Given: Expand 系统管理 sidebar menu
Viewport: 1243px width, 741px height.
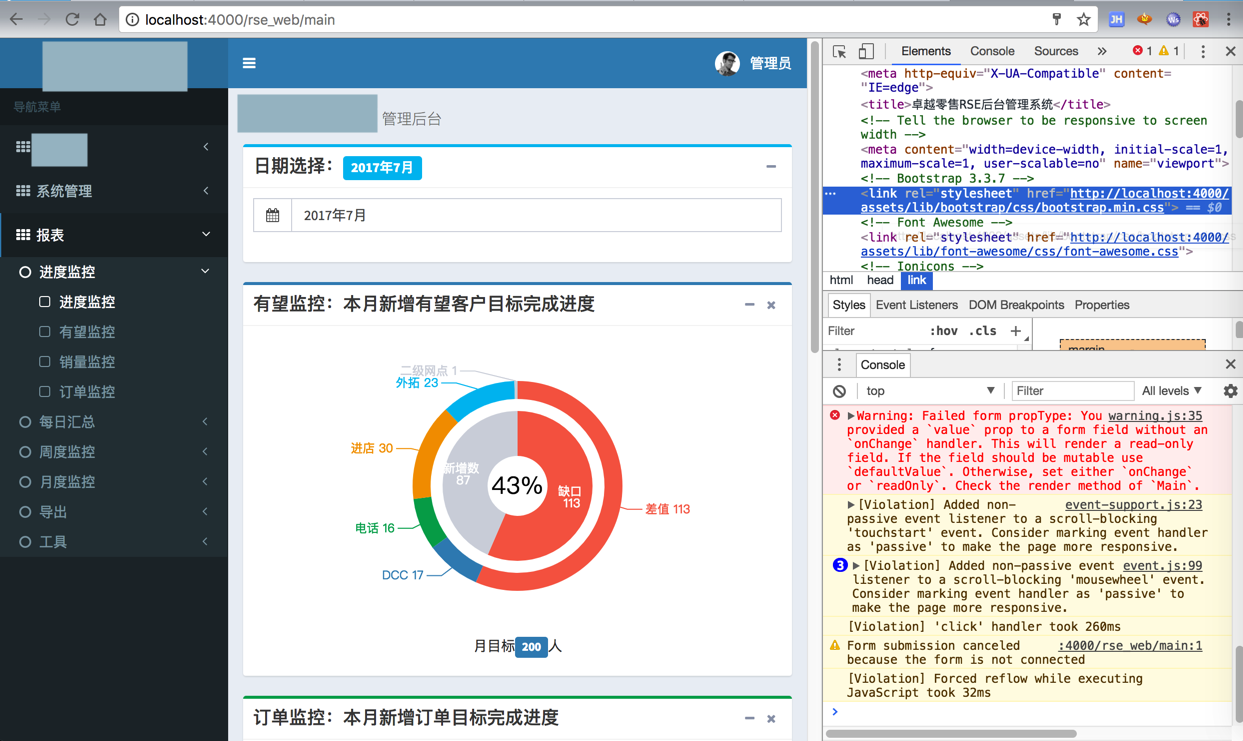Looking at the screenshot, I should [114, 191].
